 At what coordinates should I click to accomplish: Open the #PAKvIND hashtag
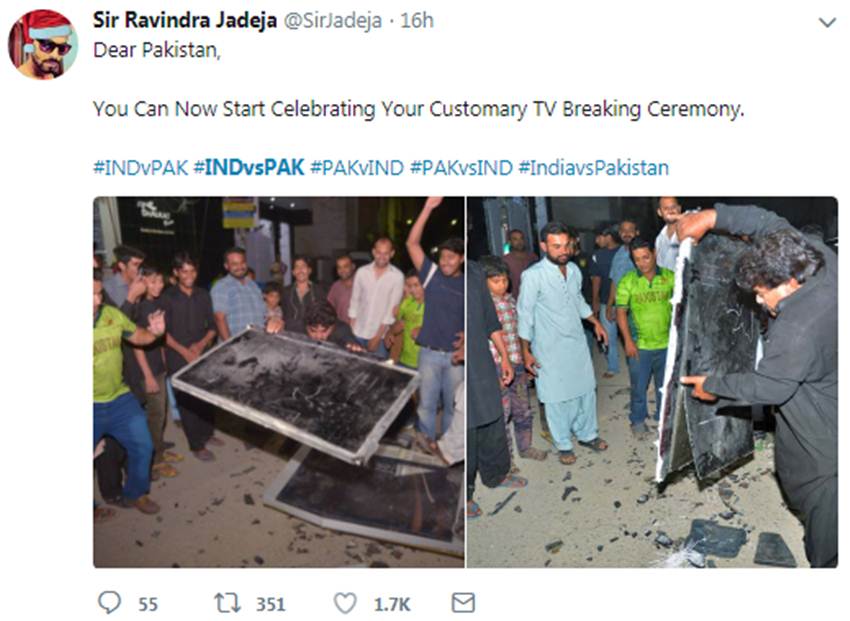(357, 167)
